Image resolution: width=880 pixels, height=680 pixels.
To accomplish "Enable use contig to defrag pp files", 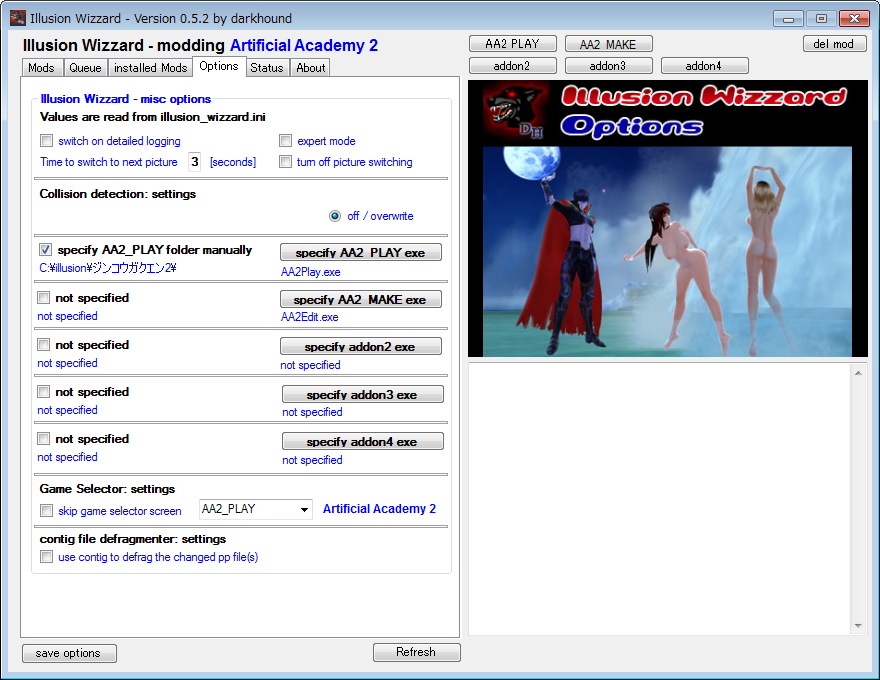I will tap(47, 557).
